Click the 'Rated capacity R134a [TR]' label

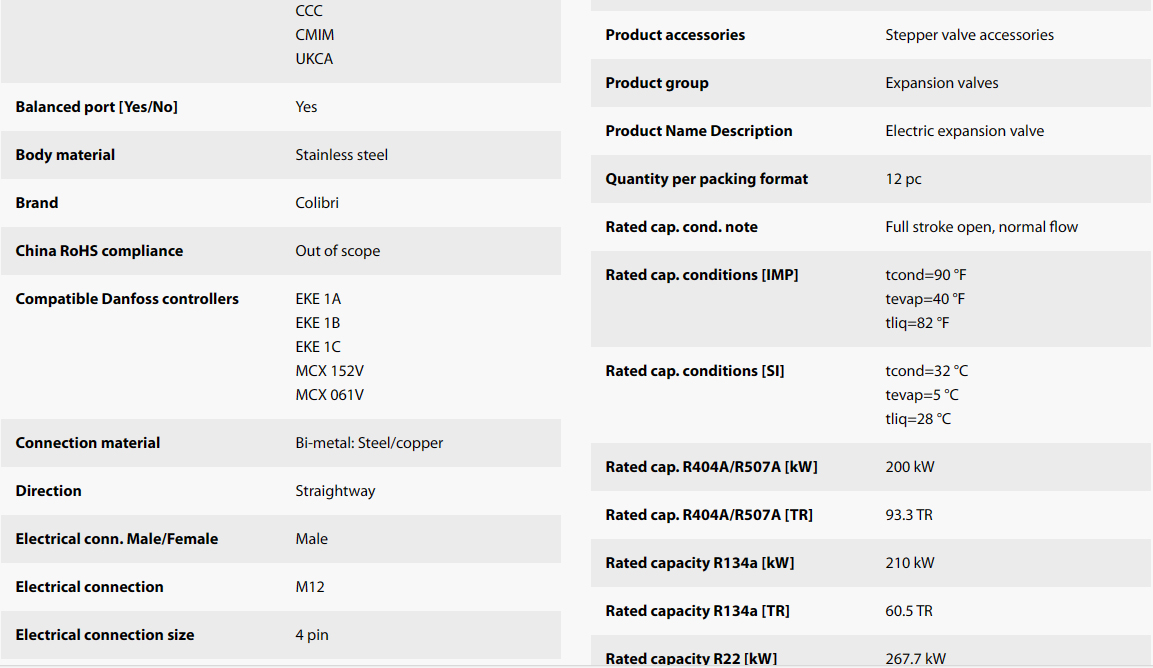pyautogui.click(x=697, y=611)
